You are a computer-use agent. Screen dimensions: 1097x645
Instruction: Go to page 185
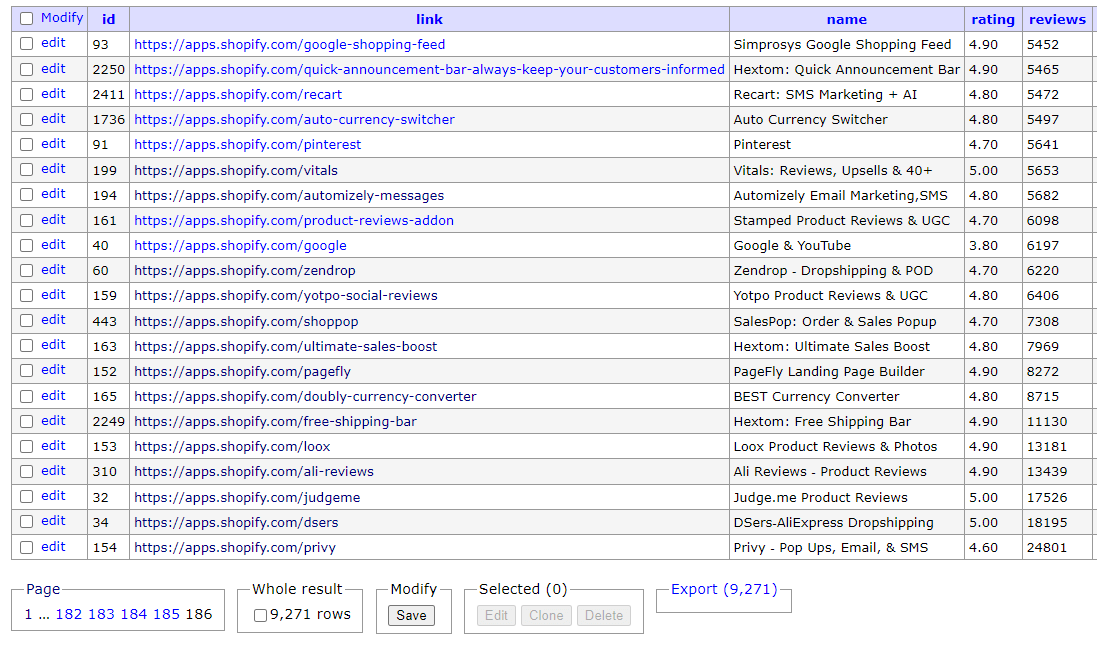[166, 614]
